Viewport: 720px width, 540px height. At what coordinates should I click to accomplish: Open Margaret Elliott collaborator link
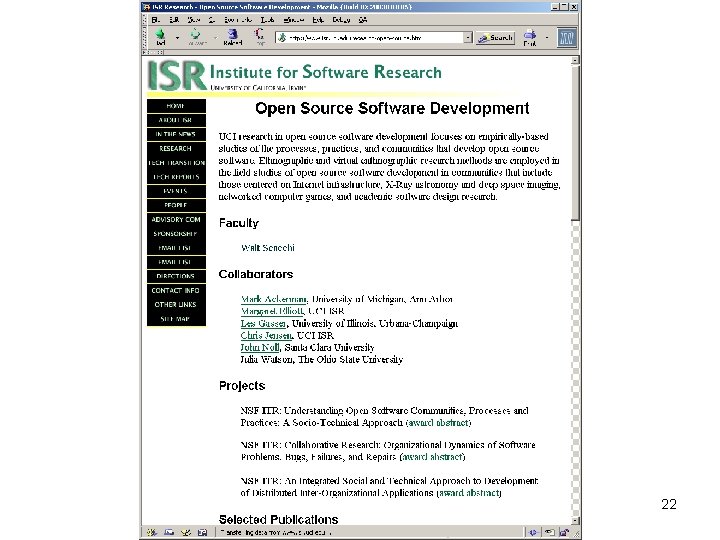tap(272, 311)
